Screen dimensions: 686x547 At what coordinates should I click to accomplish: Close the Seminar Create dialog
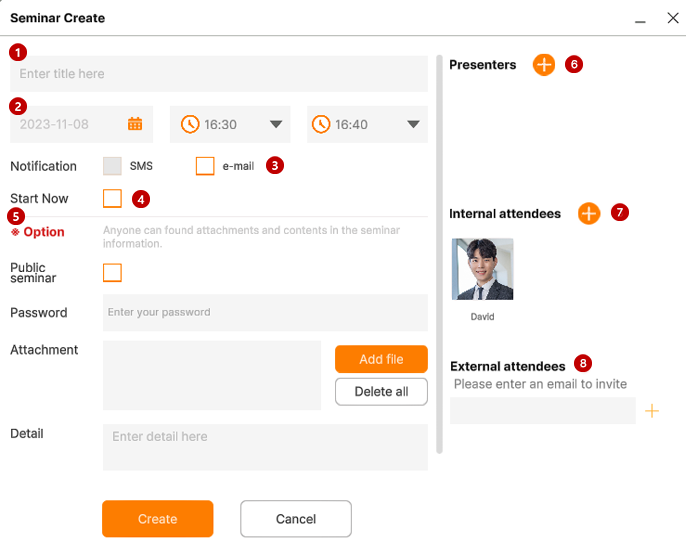click(673, 18)
